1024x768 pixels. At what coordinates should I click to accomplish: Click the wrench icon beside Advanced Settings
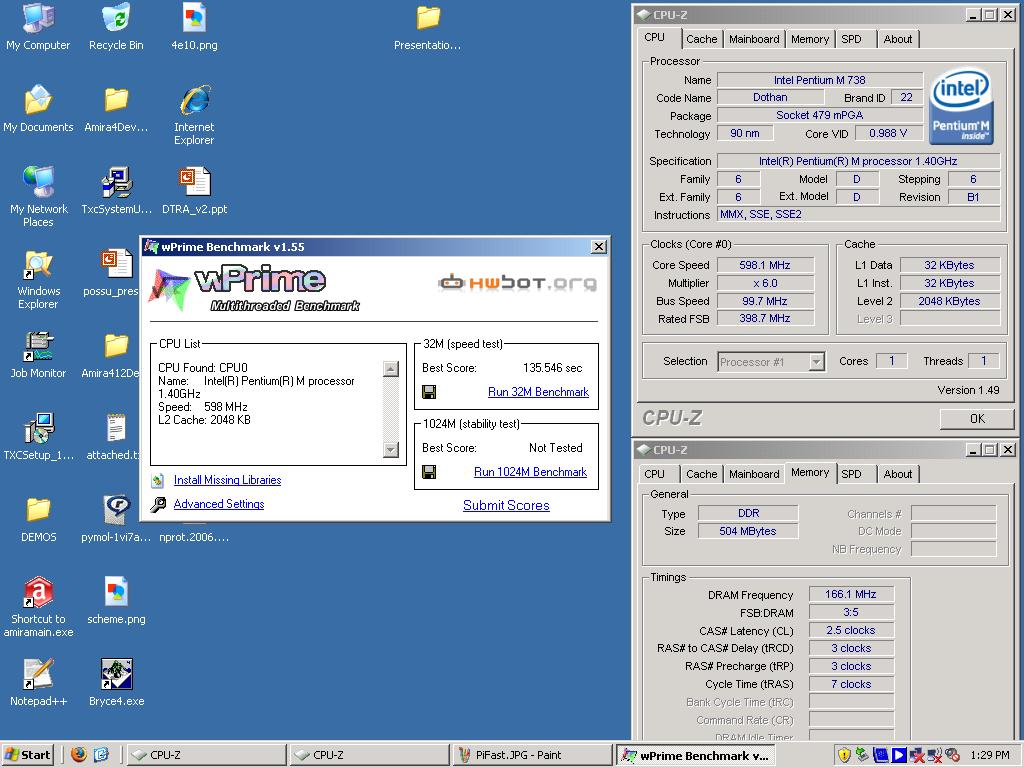157,504
